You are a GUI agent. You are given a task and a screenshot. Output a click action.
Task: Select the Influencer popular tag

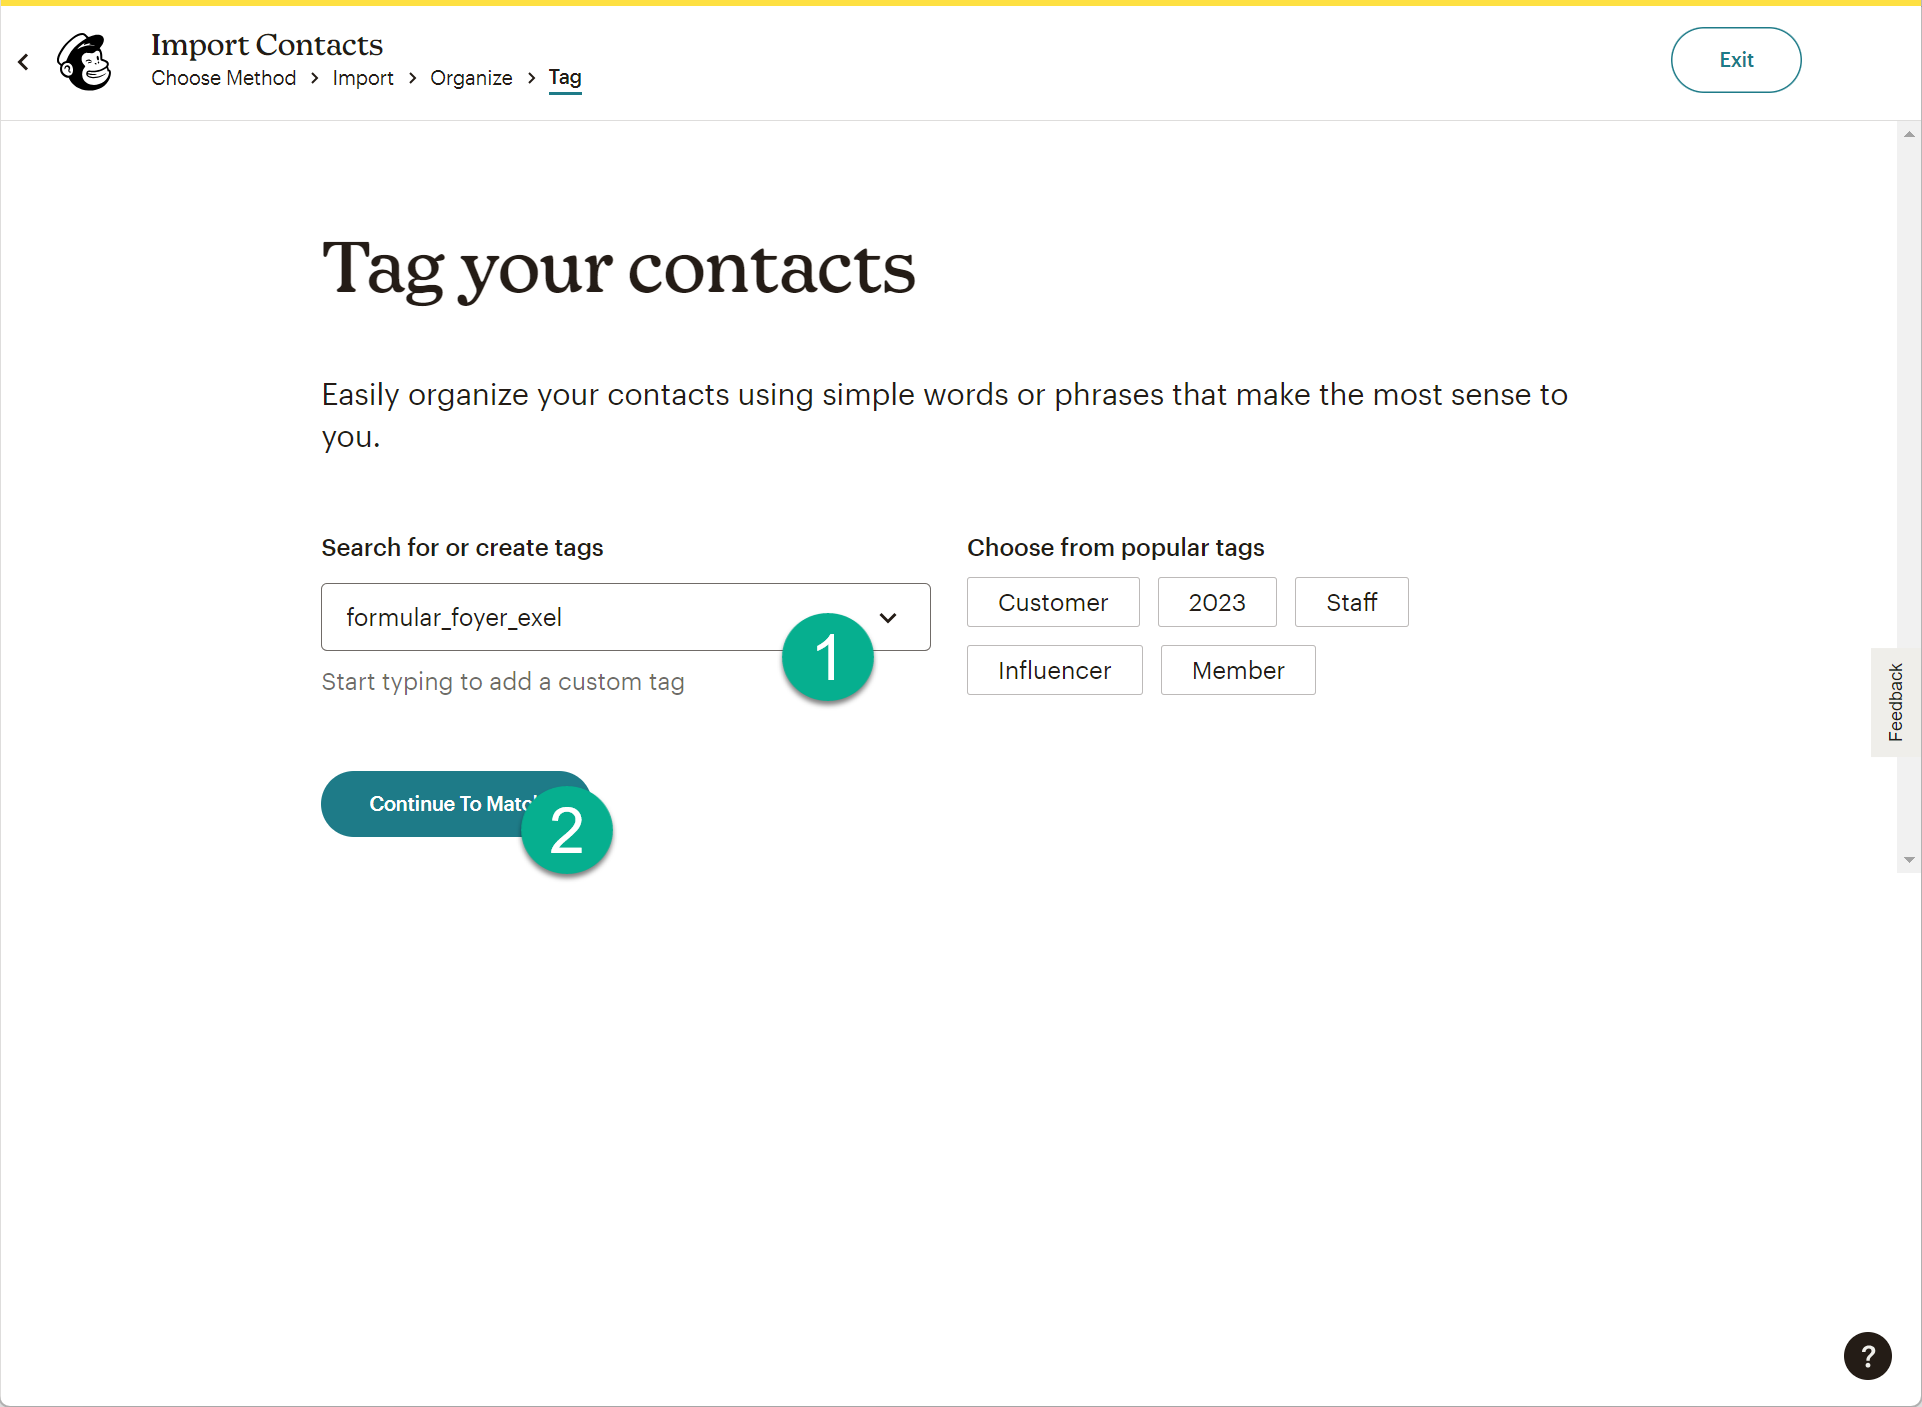1054,671
